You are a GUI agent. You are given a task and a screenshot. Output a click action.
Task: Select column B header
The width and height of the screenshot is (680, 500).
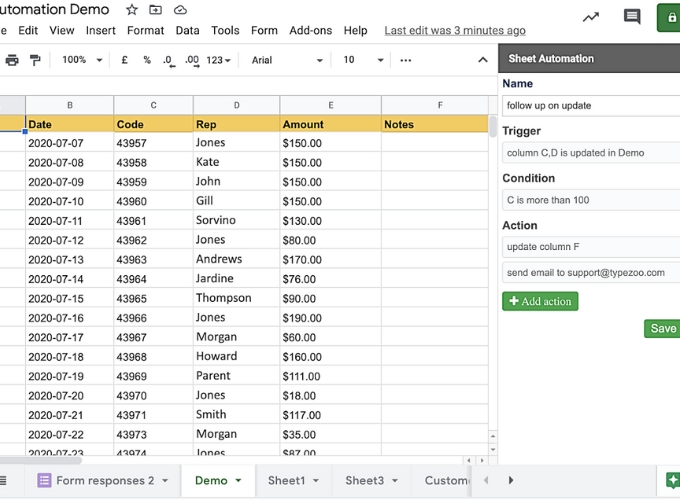[69, 105]
